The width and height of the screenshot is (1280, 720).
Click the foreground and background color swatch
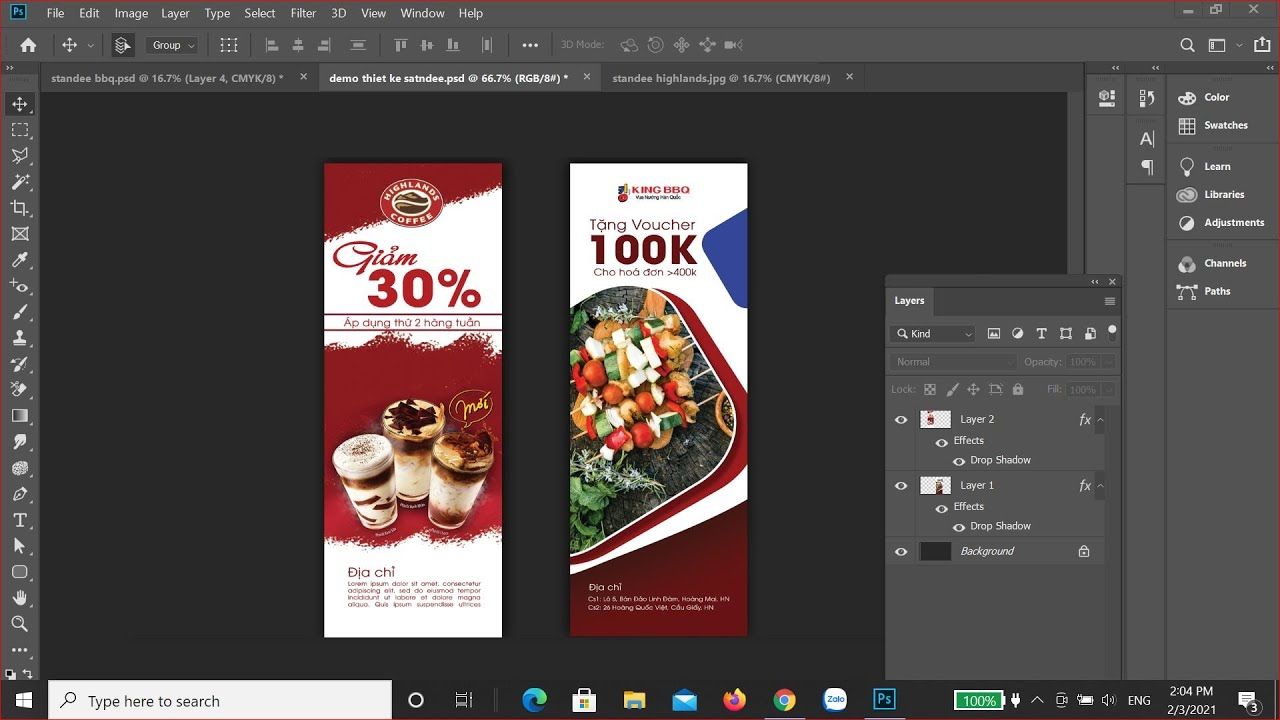tap(12, 676)
